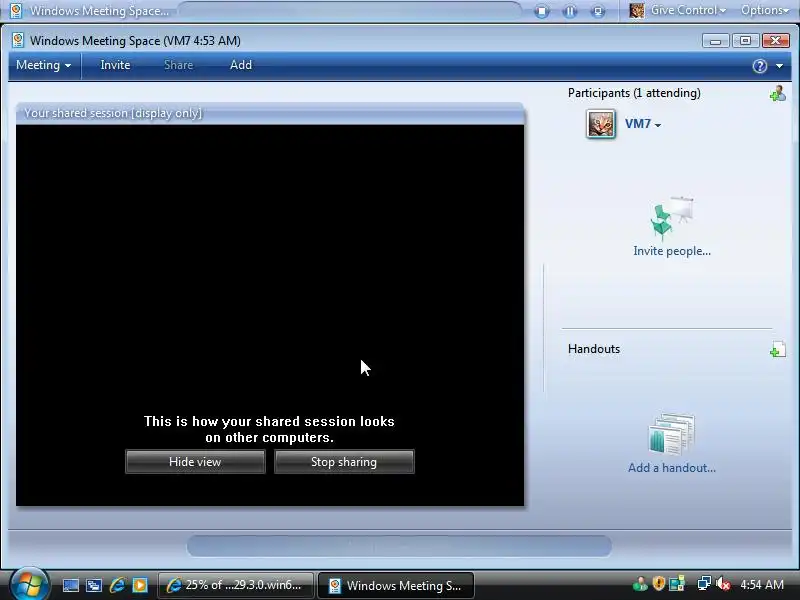The height and width of the screenshot is (600, 800).
Task: Click the Participants (1 attending) heading
Action: tap(634, 93)
